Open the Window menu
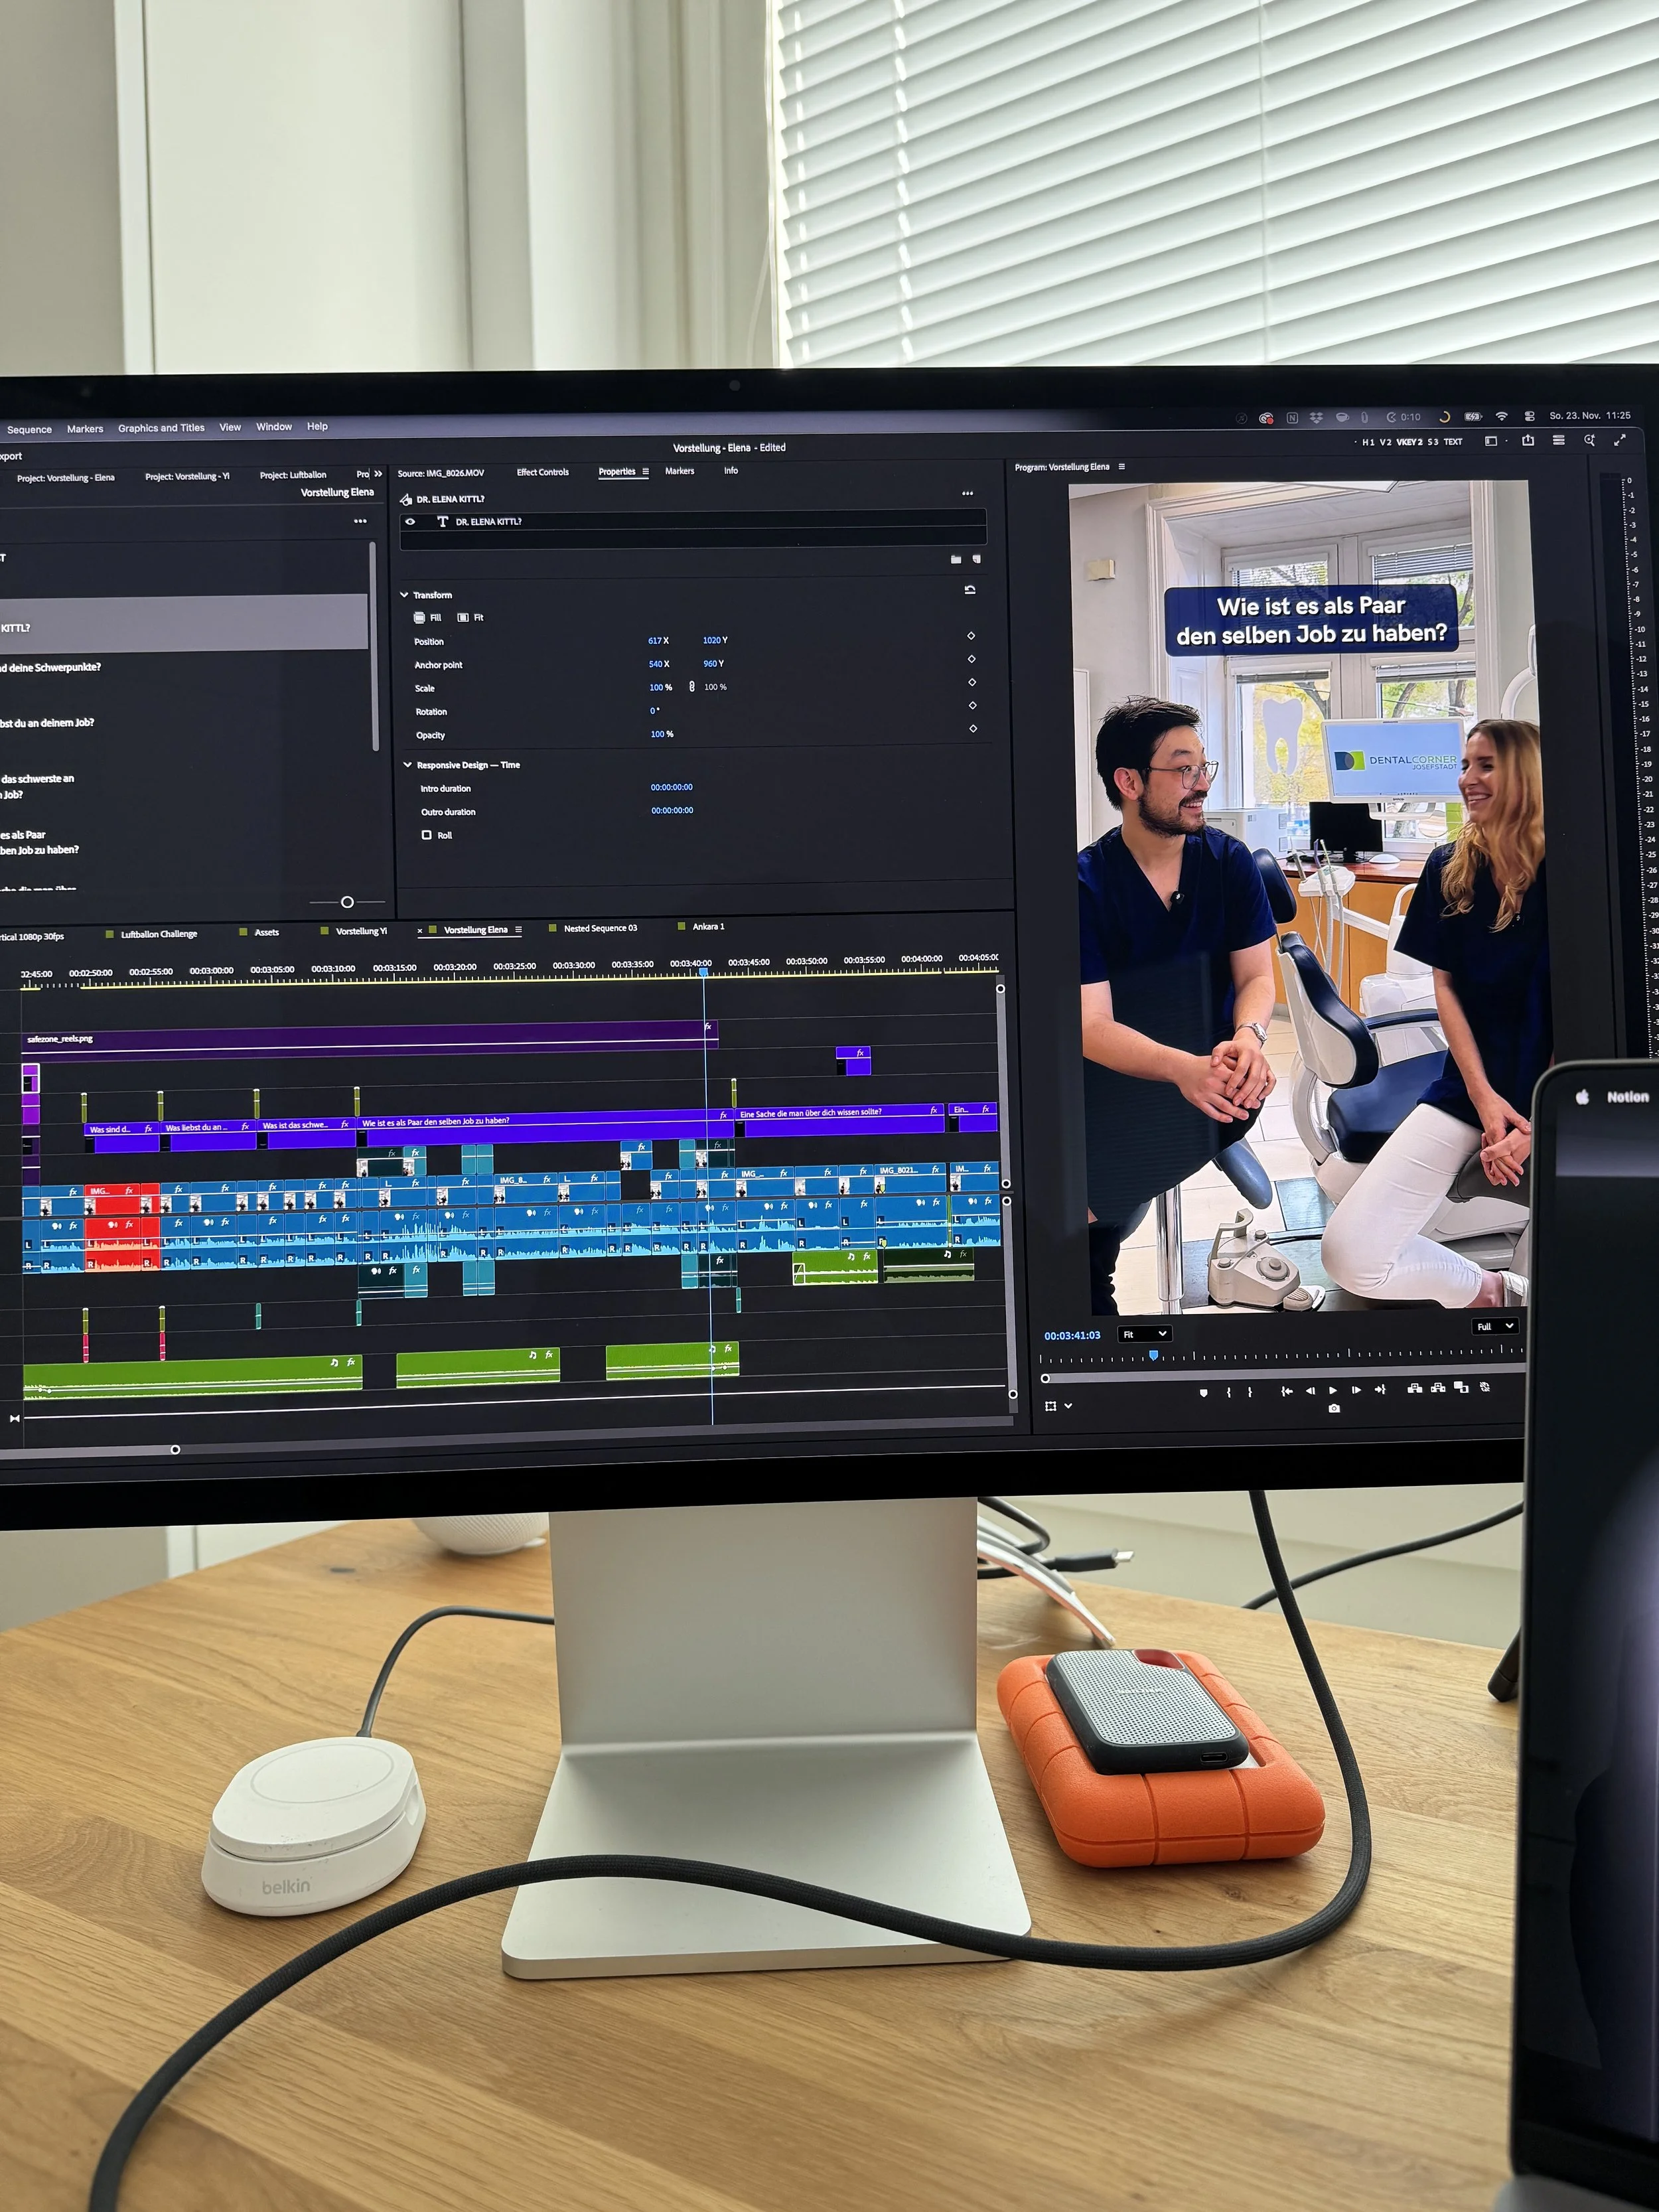 pyautogui.click(x=274, y=427)
